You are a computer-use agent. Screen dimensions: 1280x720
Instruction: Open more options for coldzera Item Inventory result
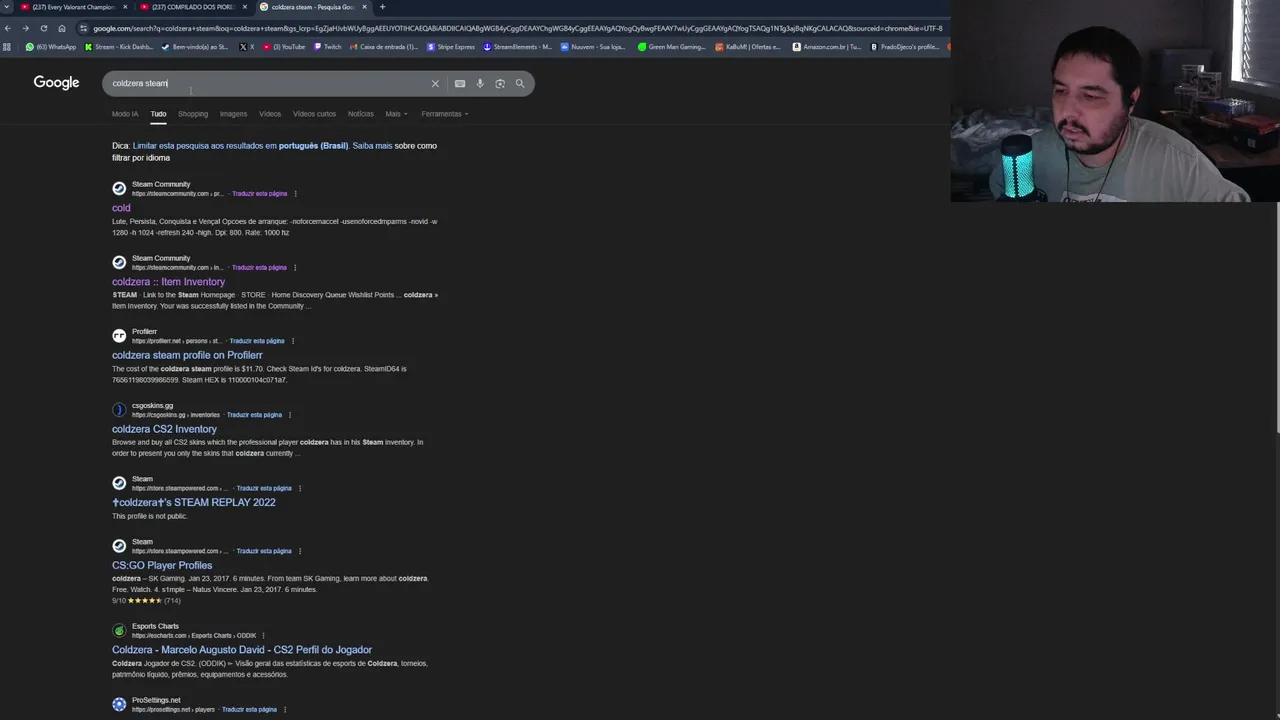(x=295, y=268)
